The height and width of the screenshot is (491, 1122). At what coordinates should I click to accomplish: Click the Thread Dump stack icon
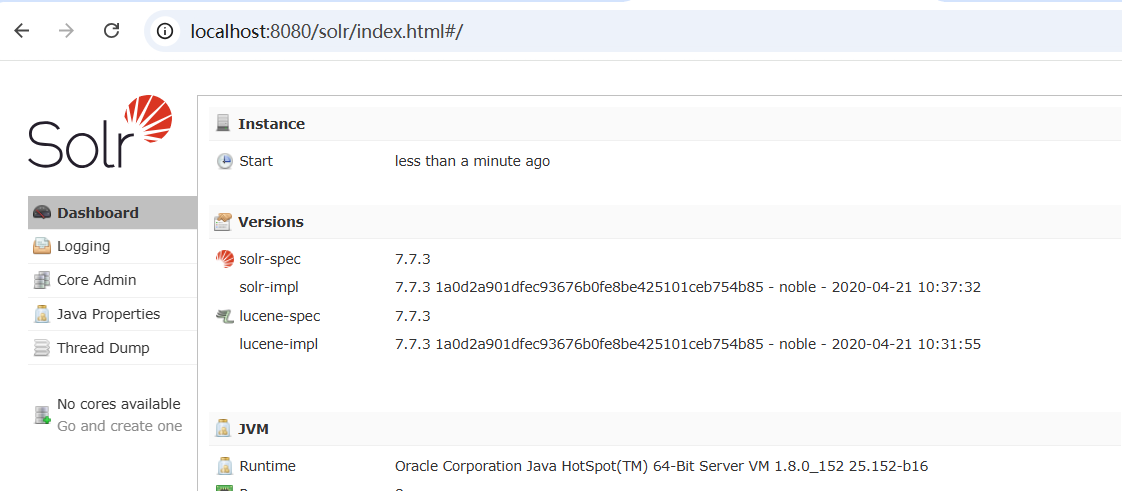[x=42, y=349]
